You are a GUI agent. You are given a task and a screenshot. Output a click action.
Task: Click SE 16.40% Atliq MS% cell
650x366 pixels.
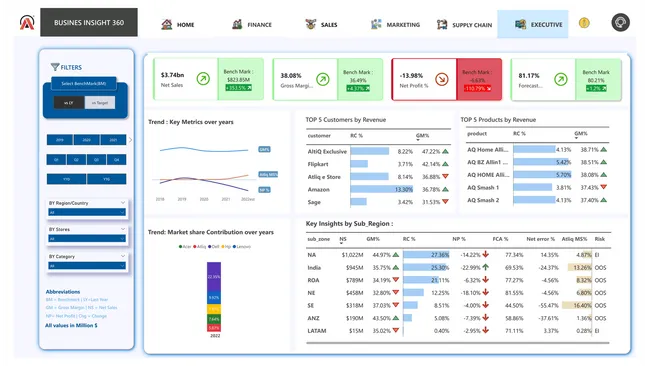(x=577, y=305)
